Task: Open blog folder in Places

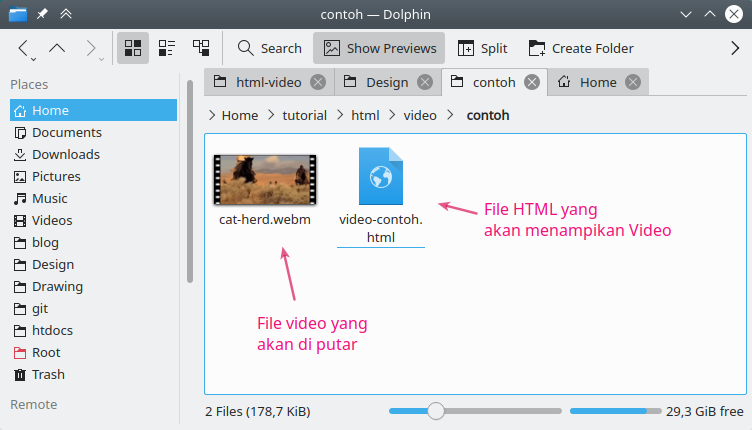Action: point(94,243)
